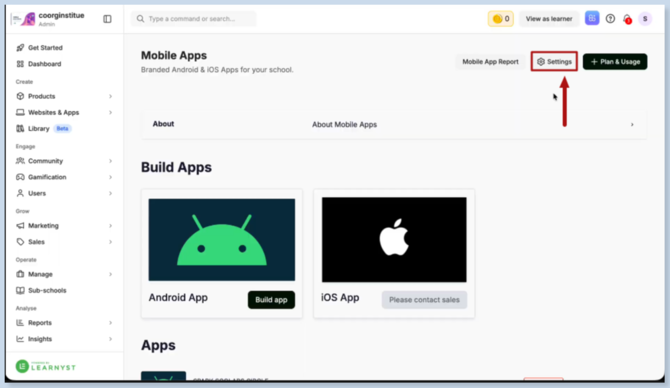Expand the Products submenu chevron

coord(110,96)
